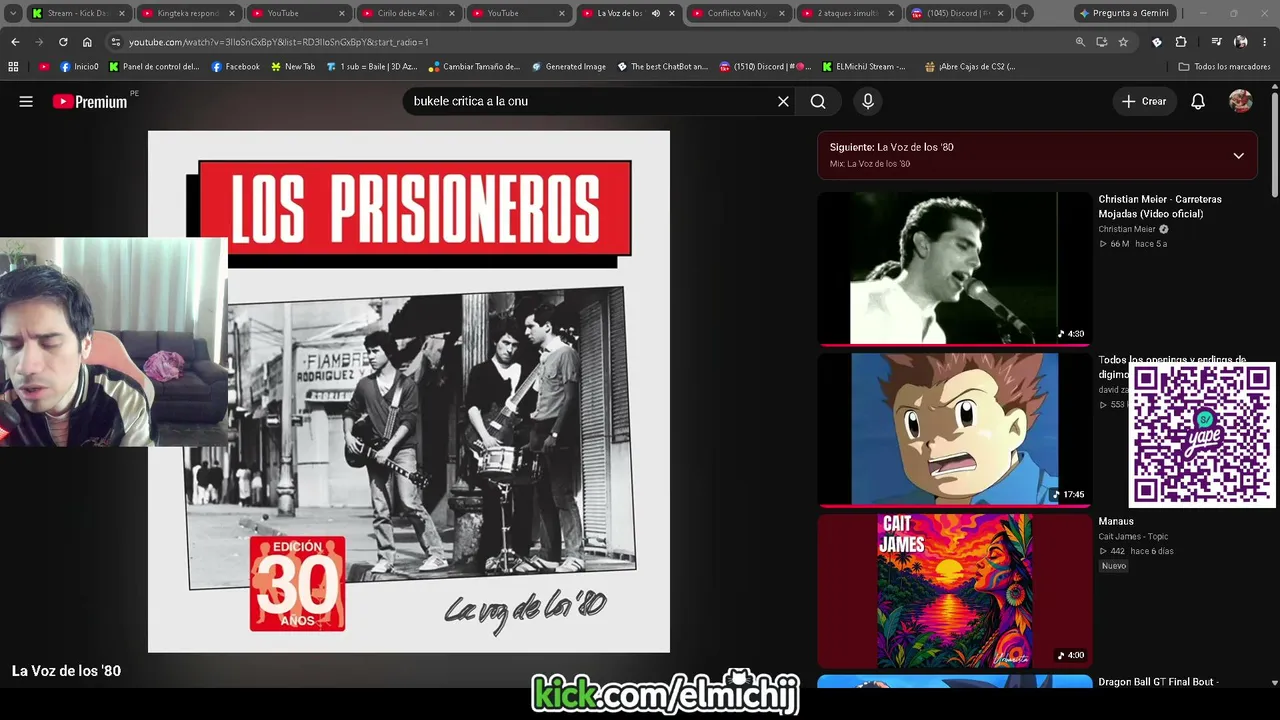The height and width of the screenshot is (720, 1280).
Task: Open the Generated Image bookmark
Action: 569,67
